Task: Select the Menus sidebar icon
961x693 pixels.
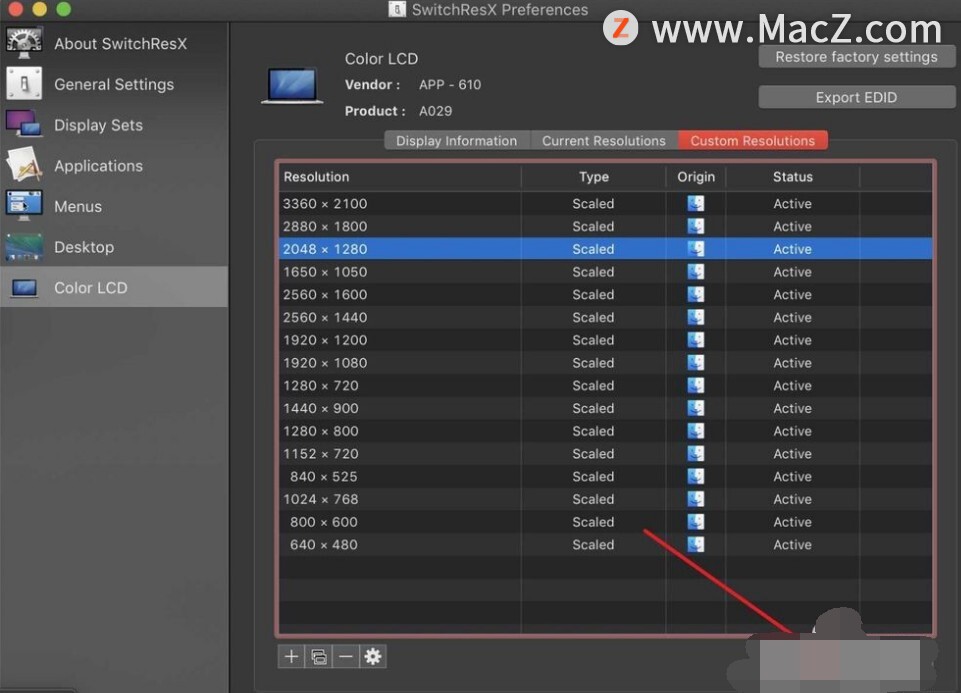Action: pos(24,206)
